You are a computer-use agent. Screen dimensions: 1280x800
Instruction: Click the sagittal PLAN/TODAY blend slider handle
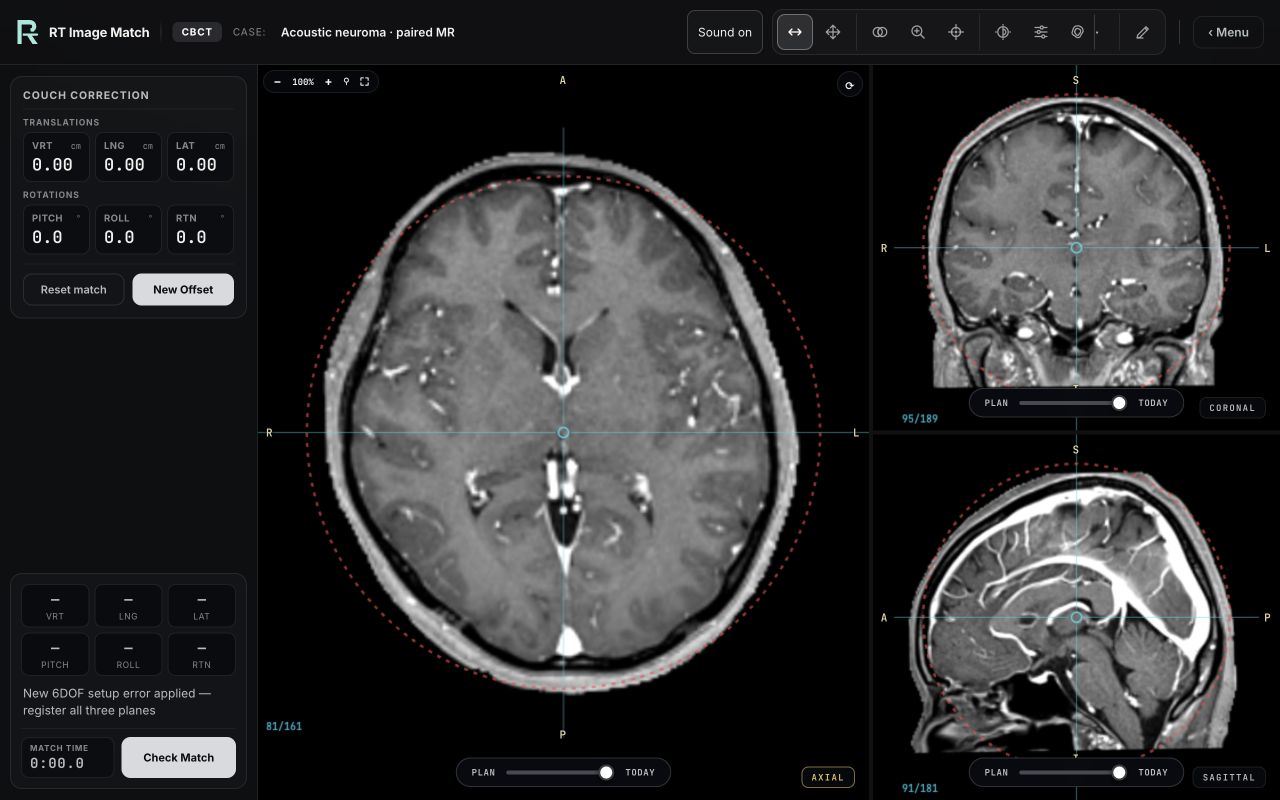1119,772
